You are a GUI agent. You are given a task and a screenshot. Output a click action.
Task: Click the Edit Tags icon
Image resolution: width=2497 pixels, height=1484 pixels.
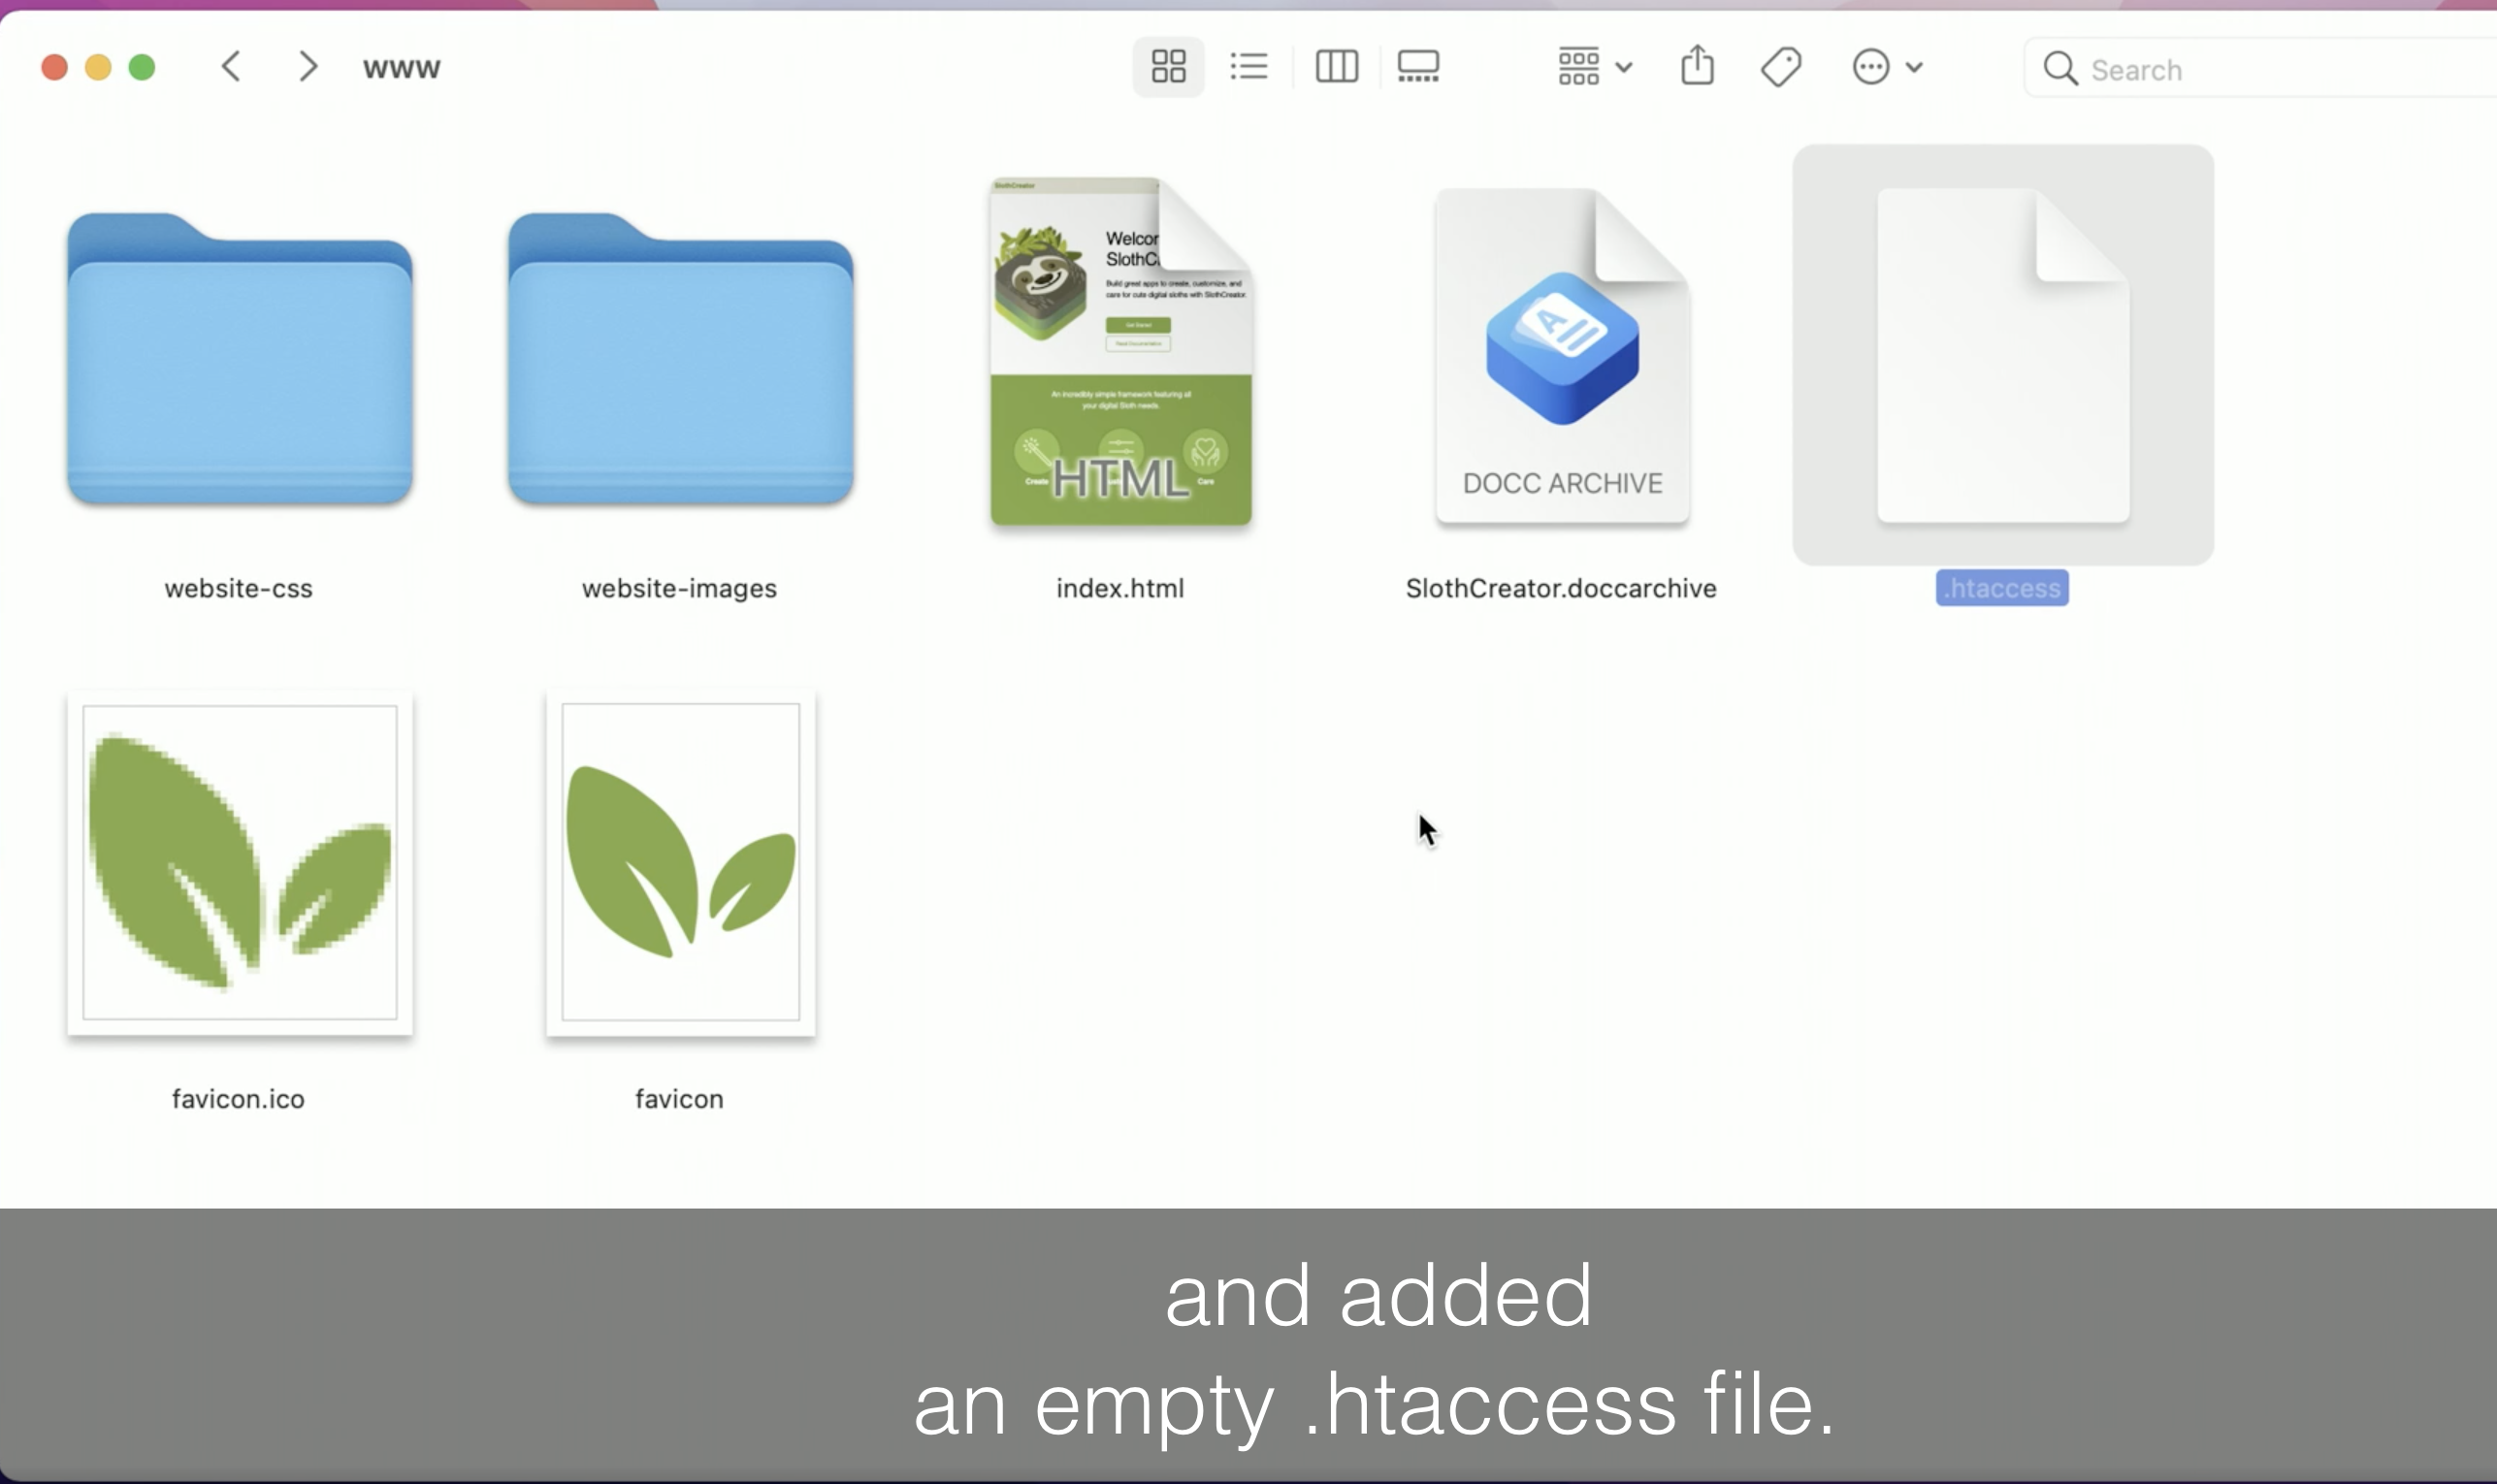[x=1781, y=67]
